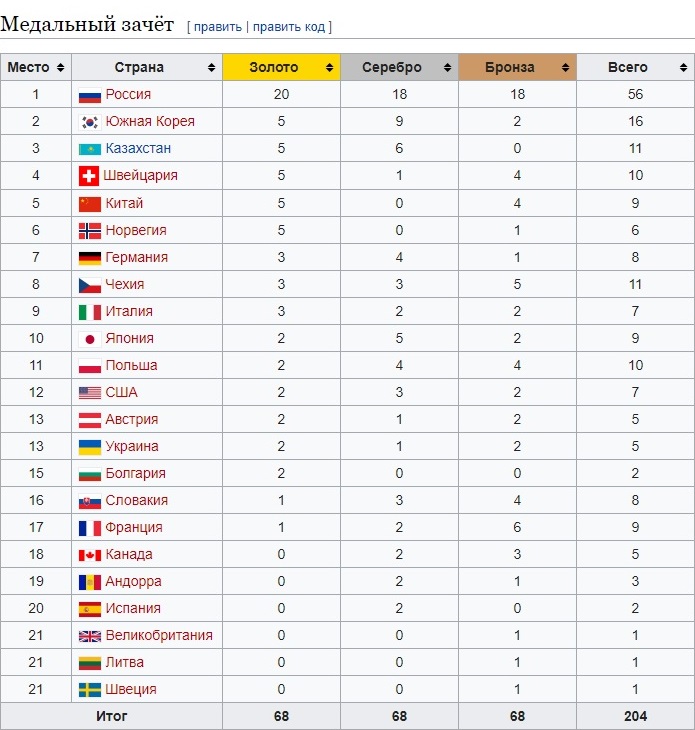695x730 pixels.
Task: Click the Norway flag icon
Action: pyautogui.click(x=90, y=230)
